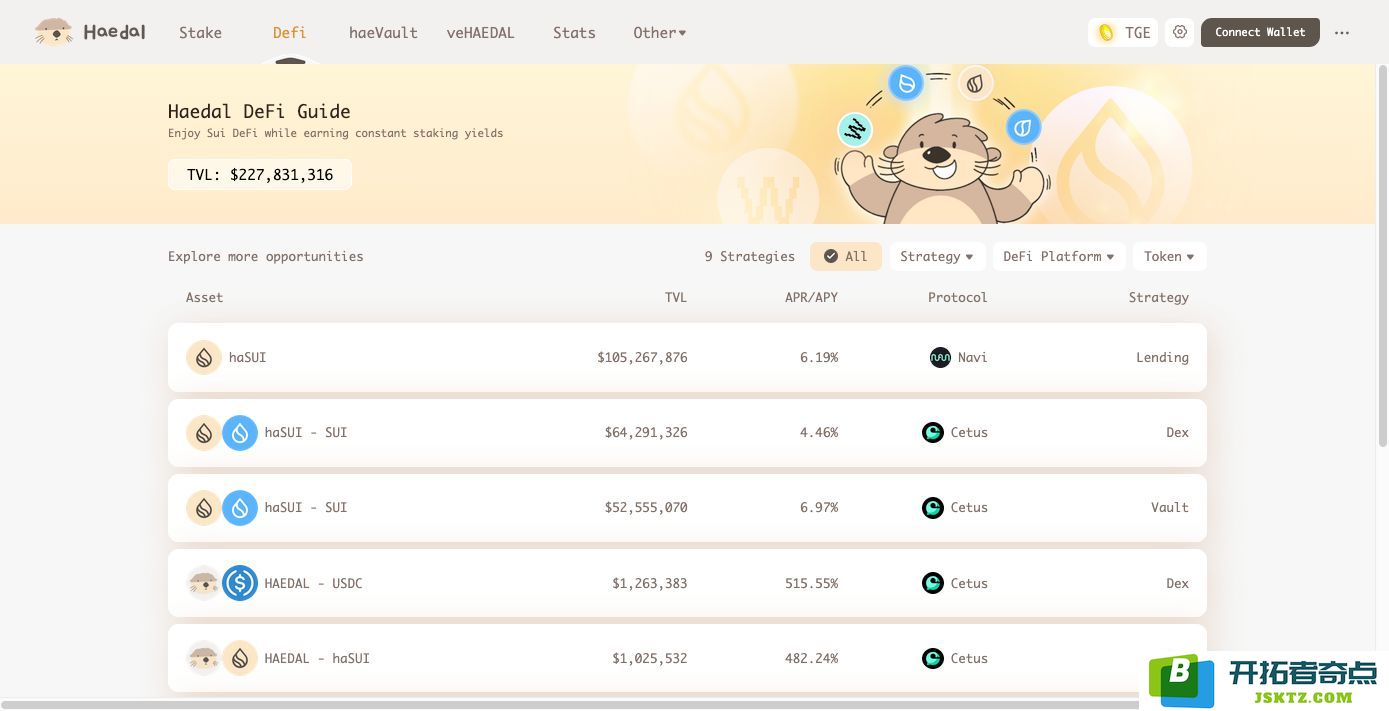Select the Defi tab
1389x711 pixels.
pos(289,32)
